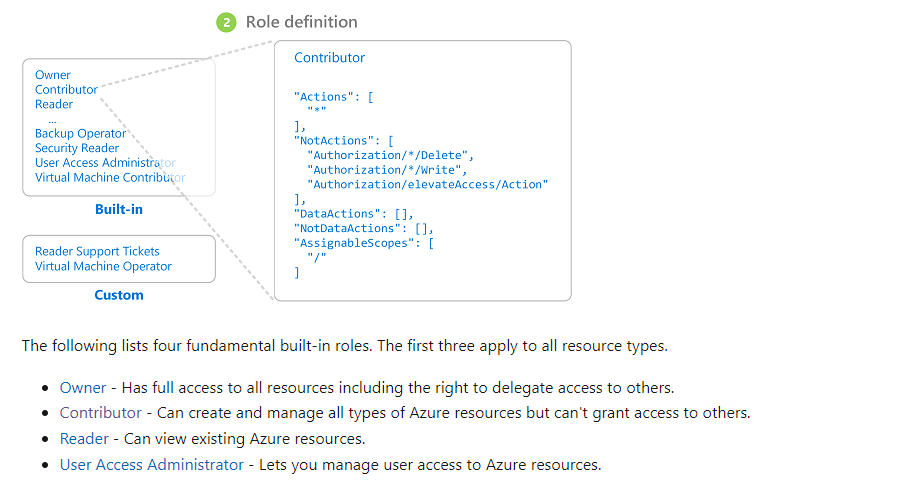Select User Access Administrator in Built-in box

click(x=105, y=163)
